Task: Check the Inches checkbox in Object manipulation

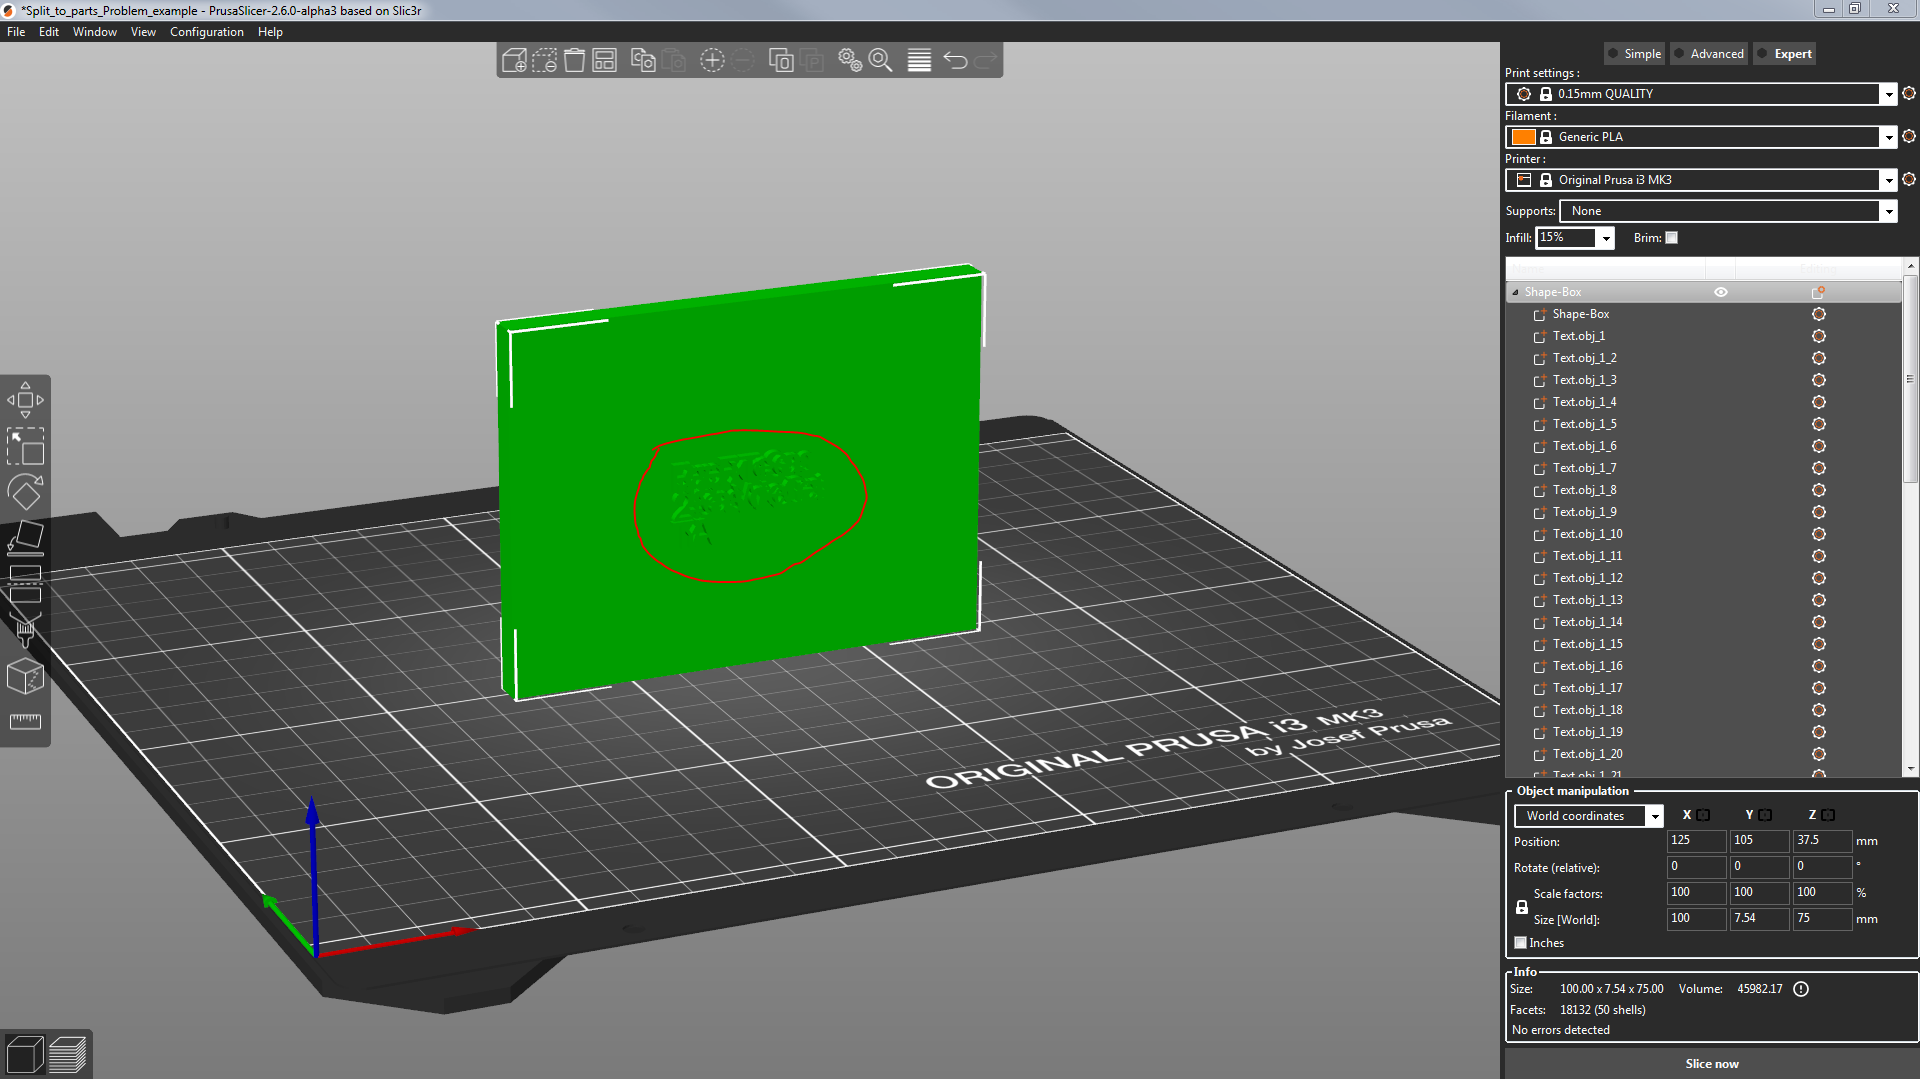Action: coord(1521,942)
